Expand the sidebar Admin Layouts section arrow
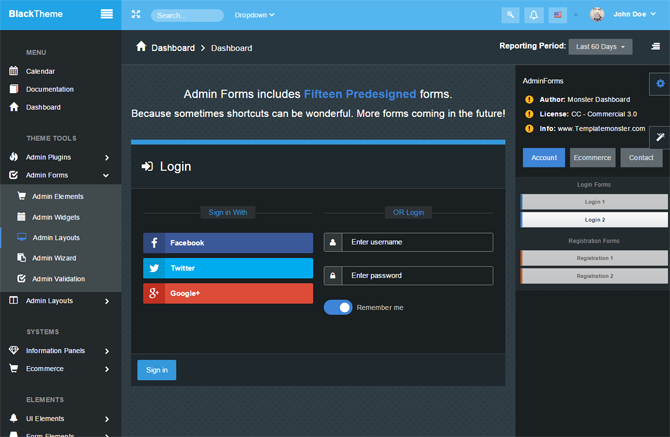The image size is (670, 437). [x=107, y=301]
